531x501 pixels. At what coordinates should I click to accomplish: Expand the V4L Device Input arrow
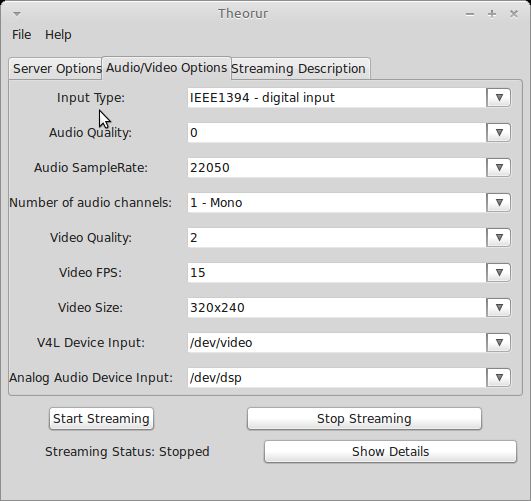498,342
